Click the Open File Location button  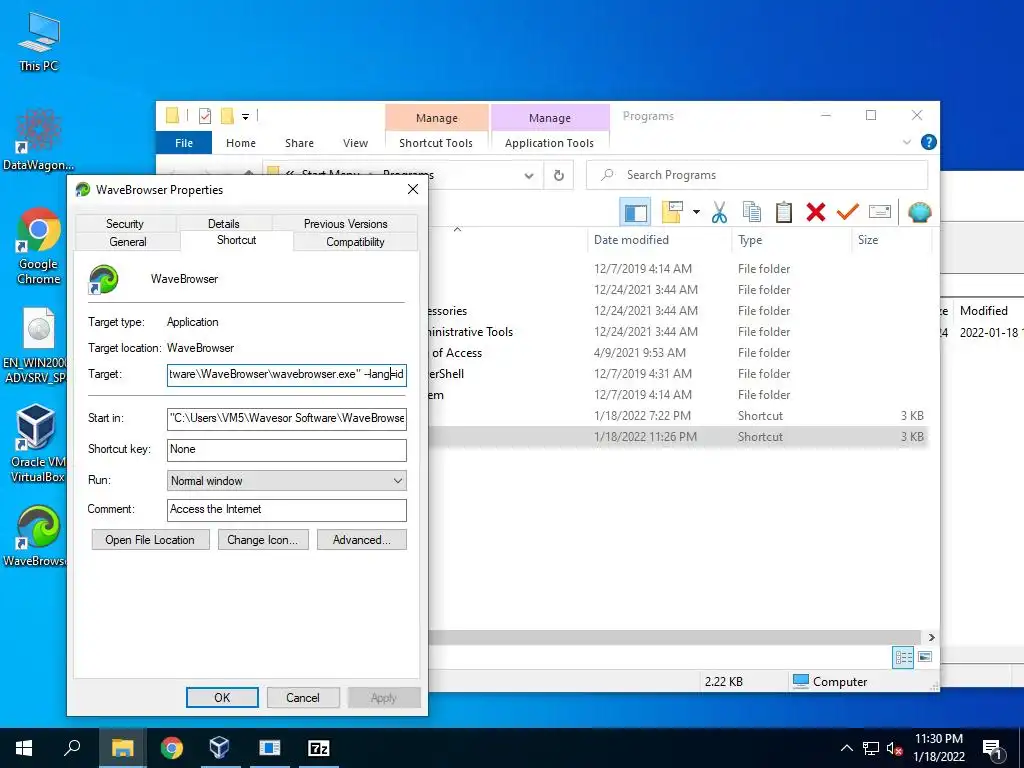(150, 539)
